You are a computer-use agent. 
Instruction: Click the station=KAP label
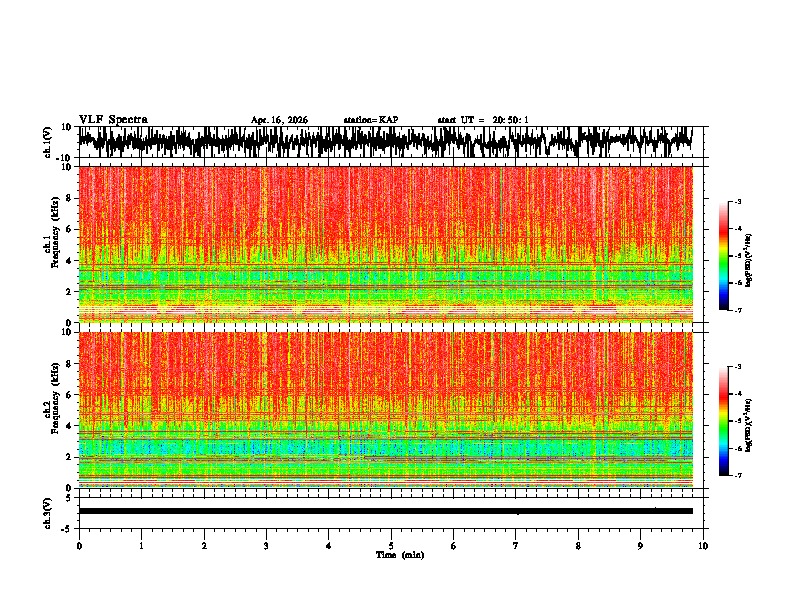tap(371, 120)
